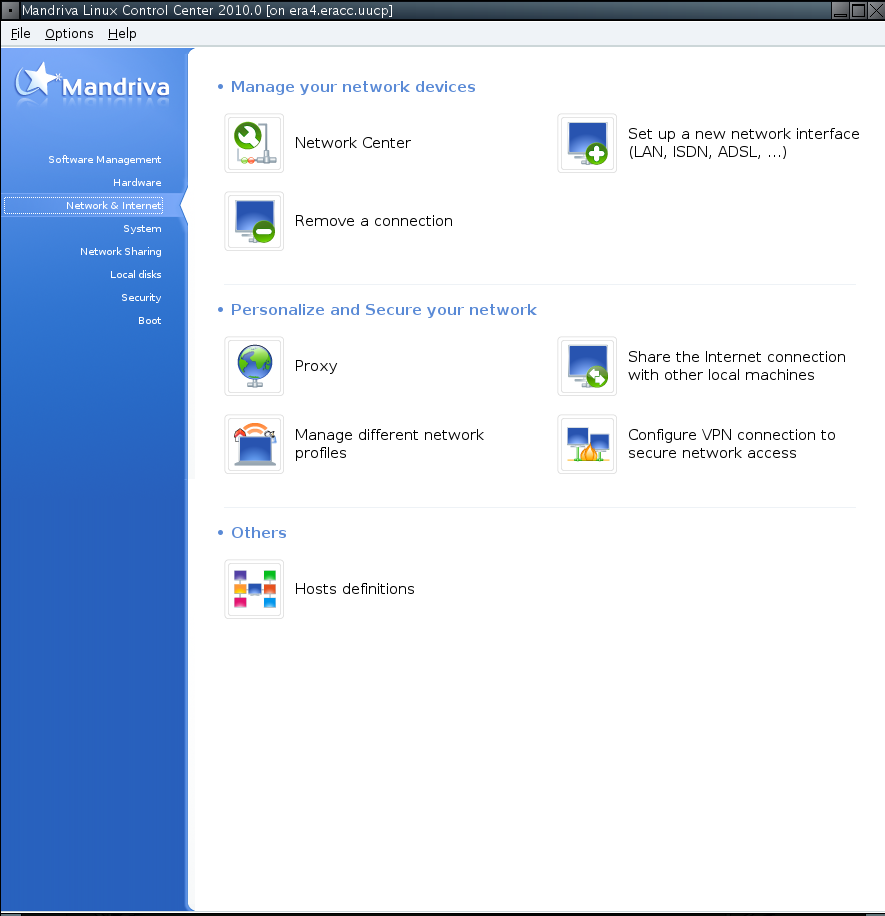Click the 'Hosts definitions' label

pos(355,589)
